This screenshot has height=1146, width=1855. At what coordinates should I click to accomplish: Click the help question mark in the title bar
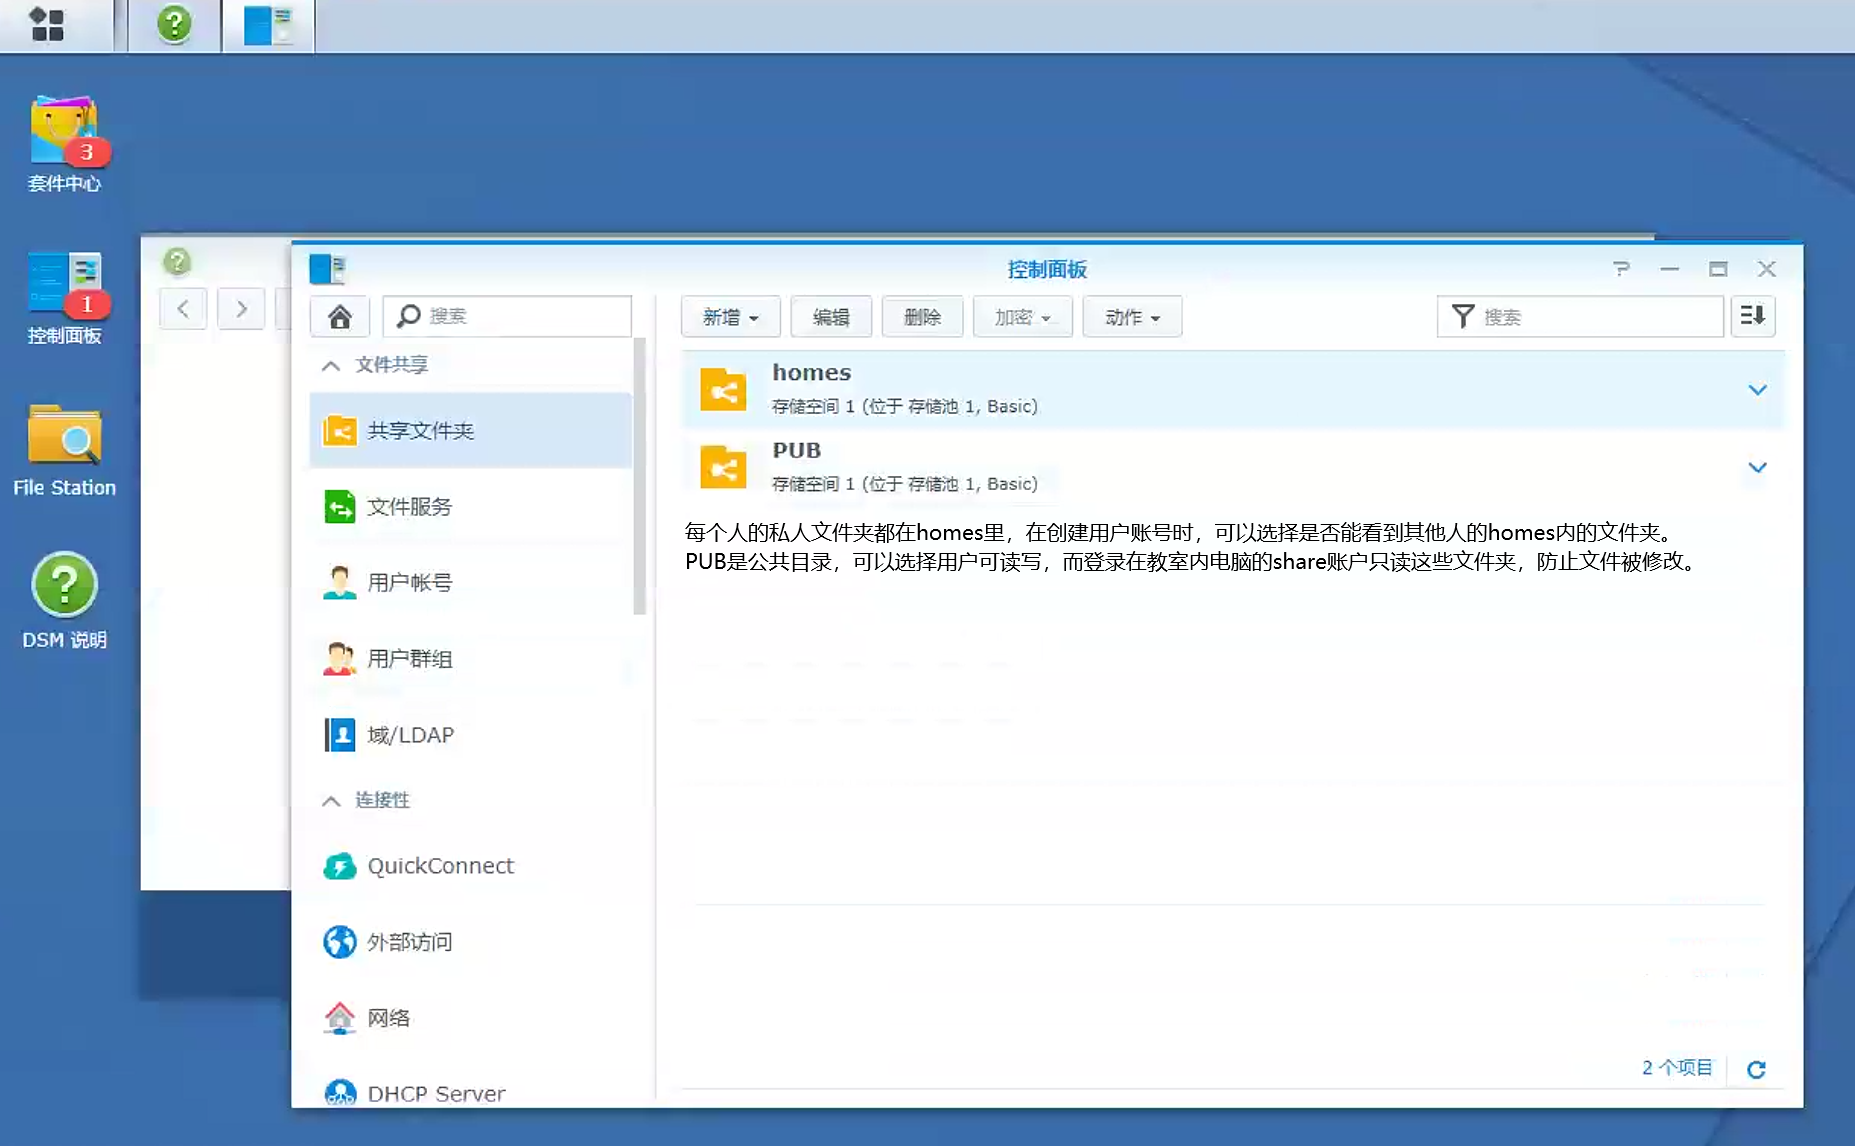tap(1621, 269)
